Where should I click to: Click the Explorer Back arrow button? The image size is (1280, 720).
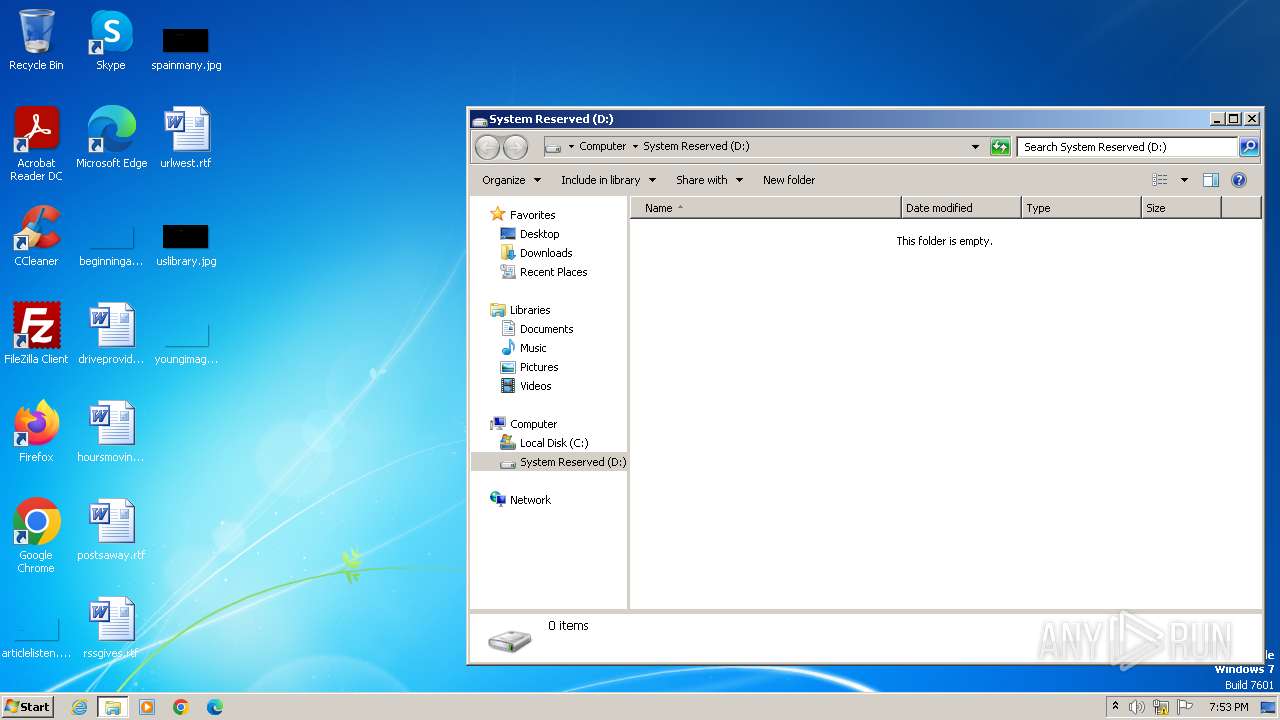point(487,147)
